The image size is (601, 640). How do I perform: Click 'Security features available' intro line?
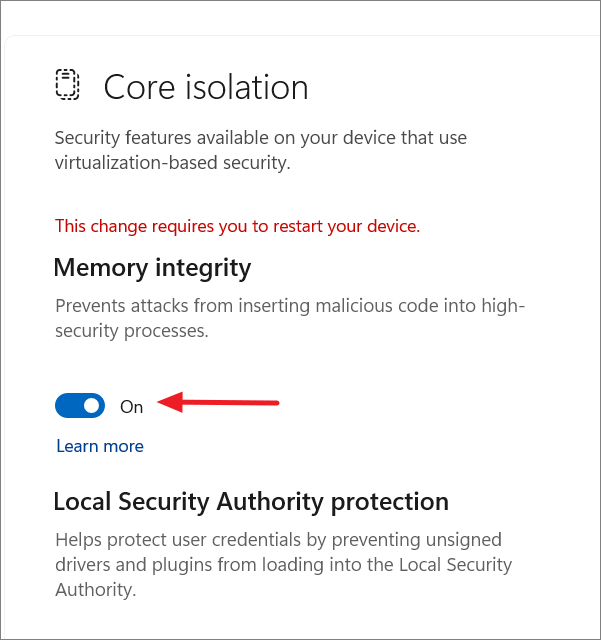click(160, 138)
